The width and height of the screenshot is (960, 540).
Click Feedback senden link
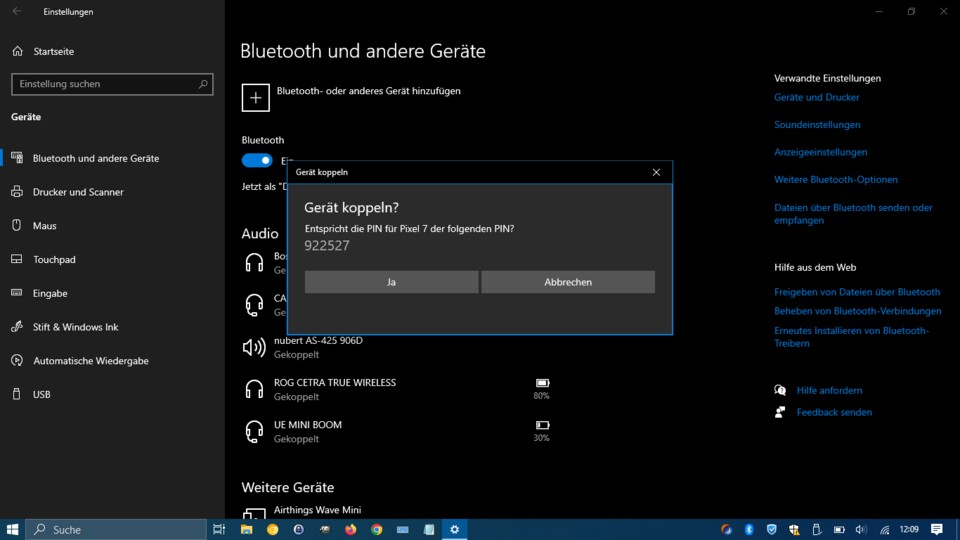[834, 413]
